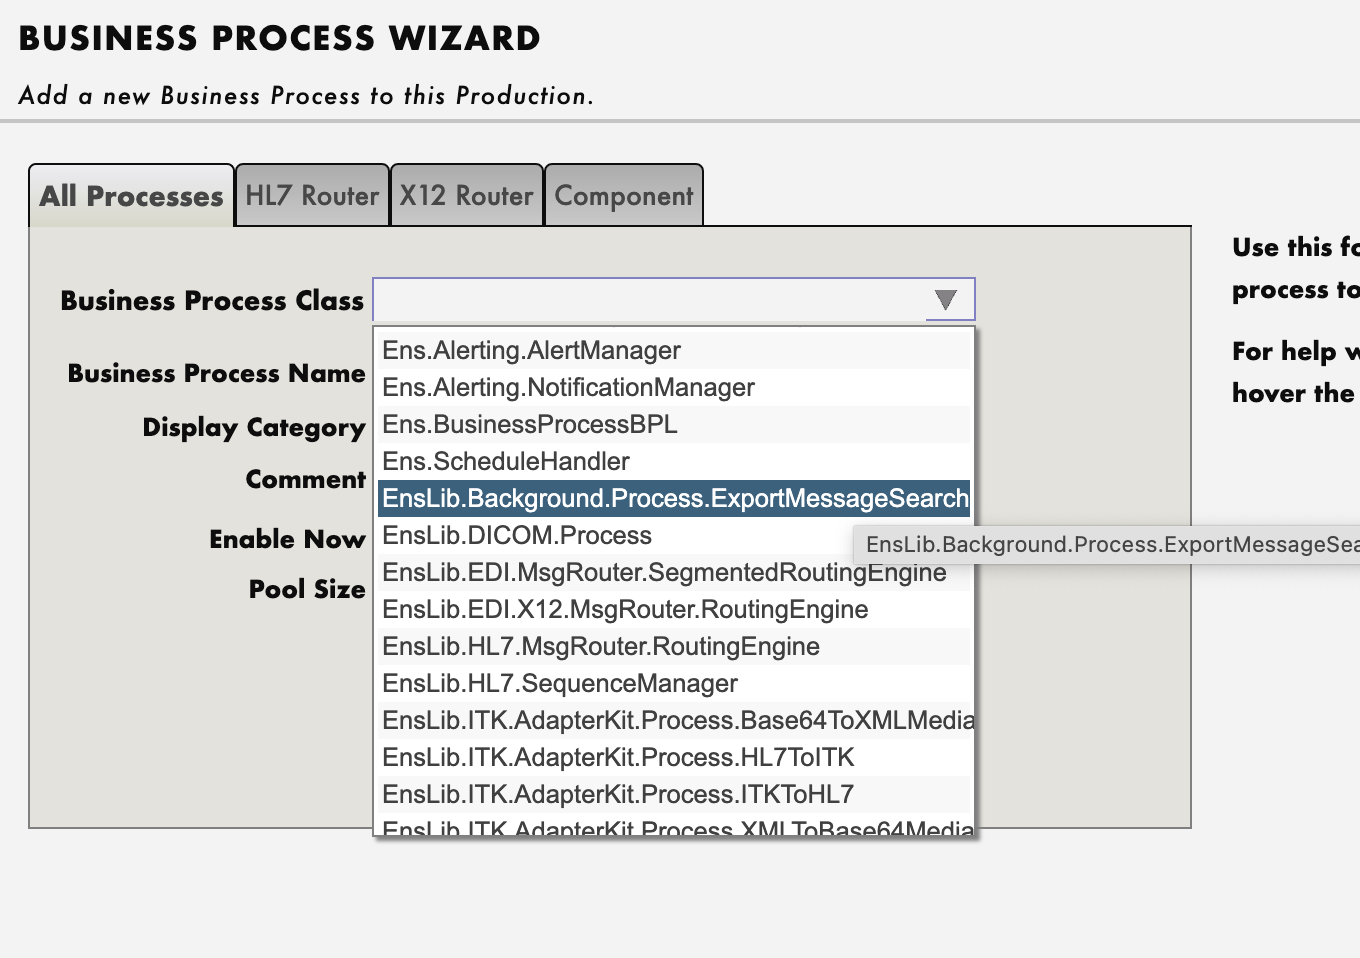This screenshot has width=1360, height=958.
Task: Choose Ens.Alerting.AlertManager from the list
Action: coord(674,351)
